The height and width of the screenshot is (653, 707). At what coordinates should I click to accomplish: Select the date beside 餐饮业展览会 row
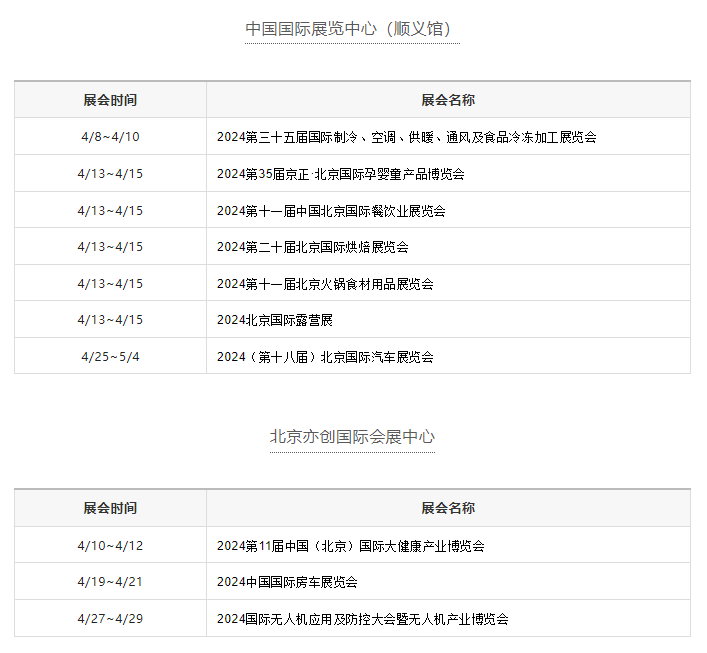[x=110, y=211]
